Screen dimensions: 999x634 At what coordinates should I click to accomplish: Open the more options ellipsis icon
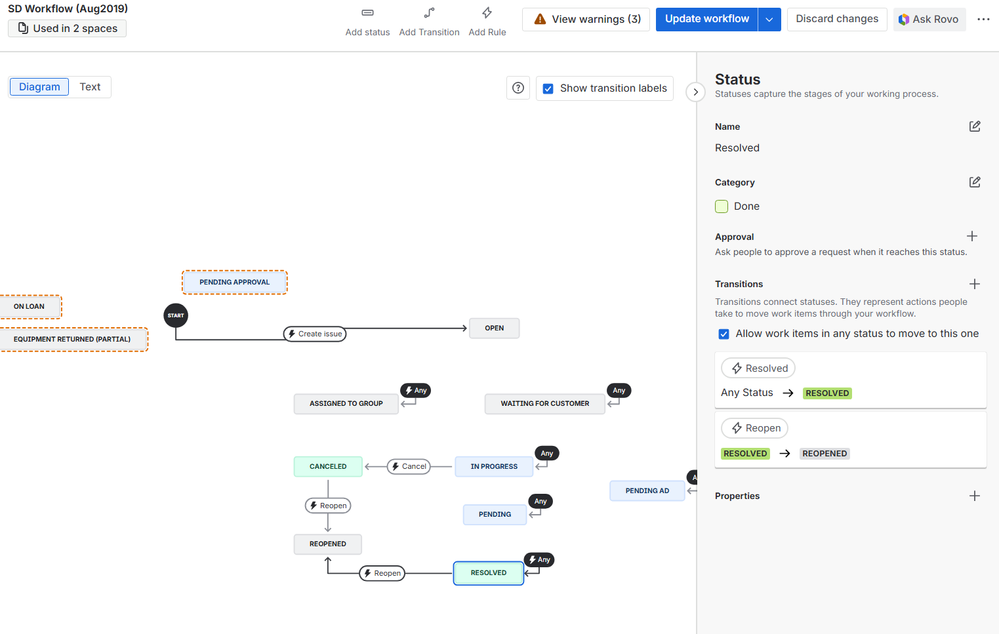(984, 19)
